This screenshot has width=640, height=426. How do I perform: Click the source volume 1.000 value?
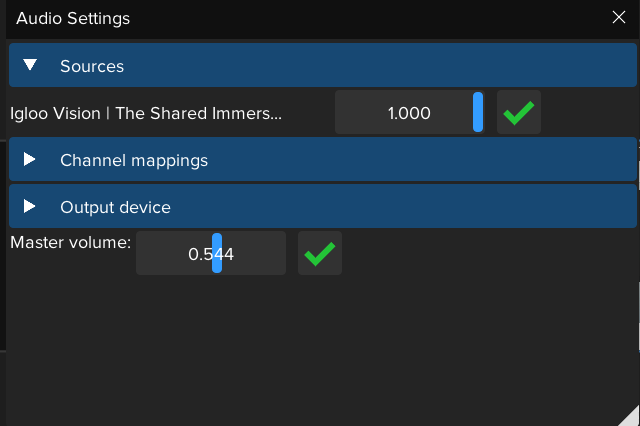coord(409,113)
